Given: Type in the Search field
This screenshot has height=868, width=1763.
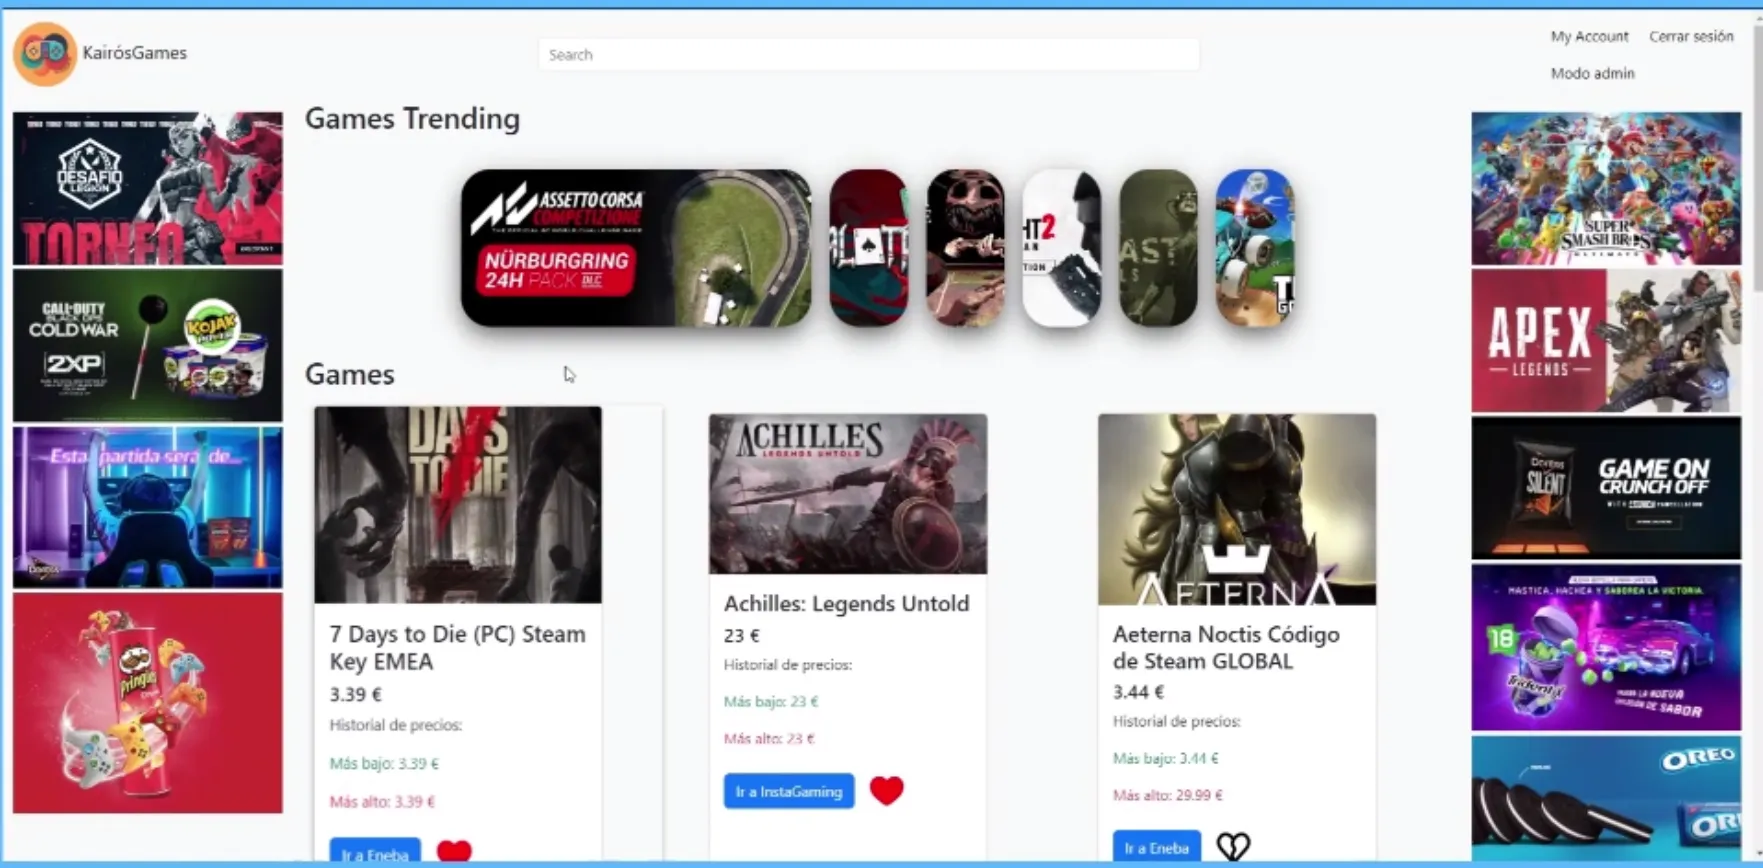Looking at the screenshot, I should [x=868, y=54].
